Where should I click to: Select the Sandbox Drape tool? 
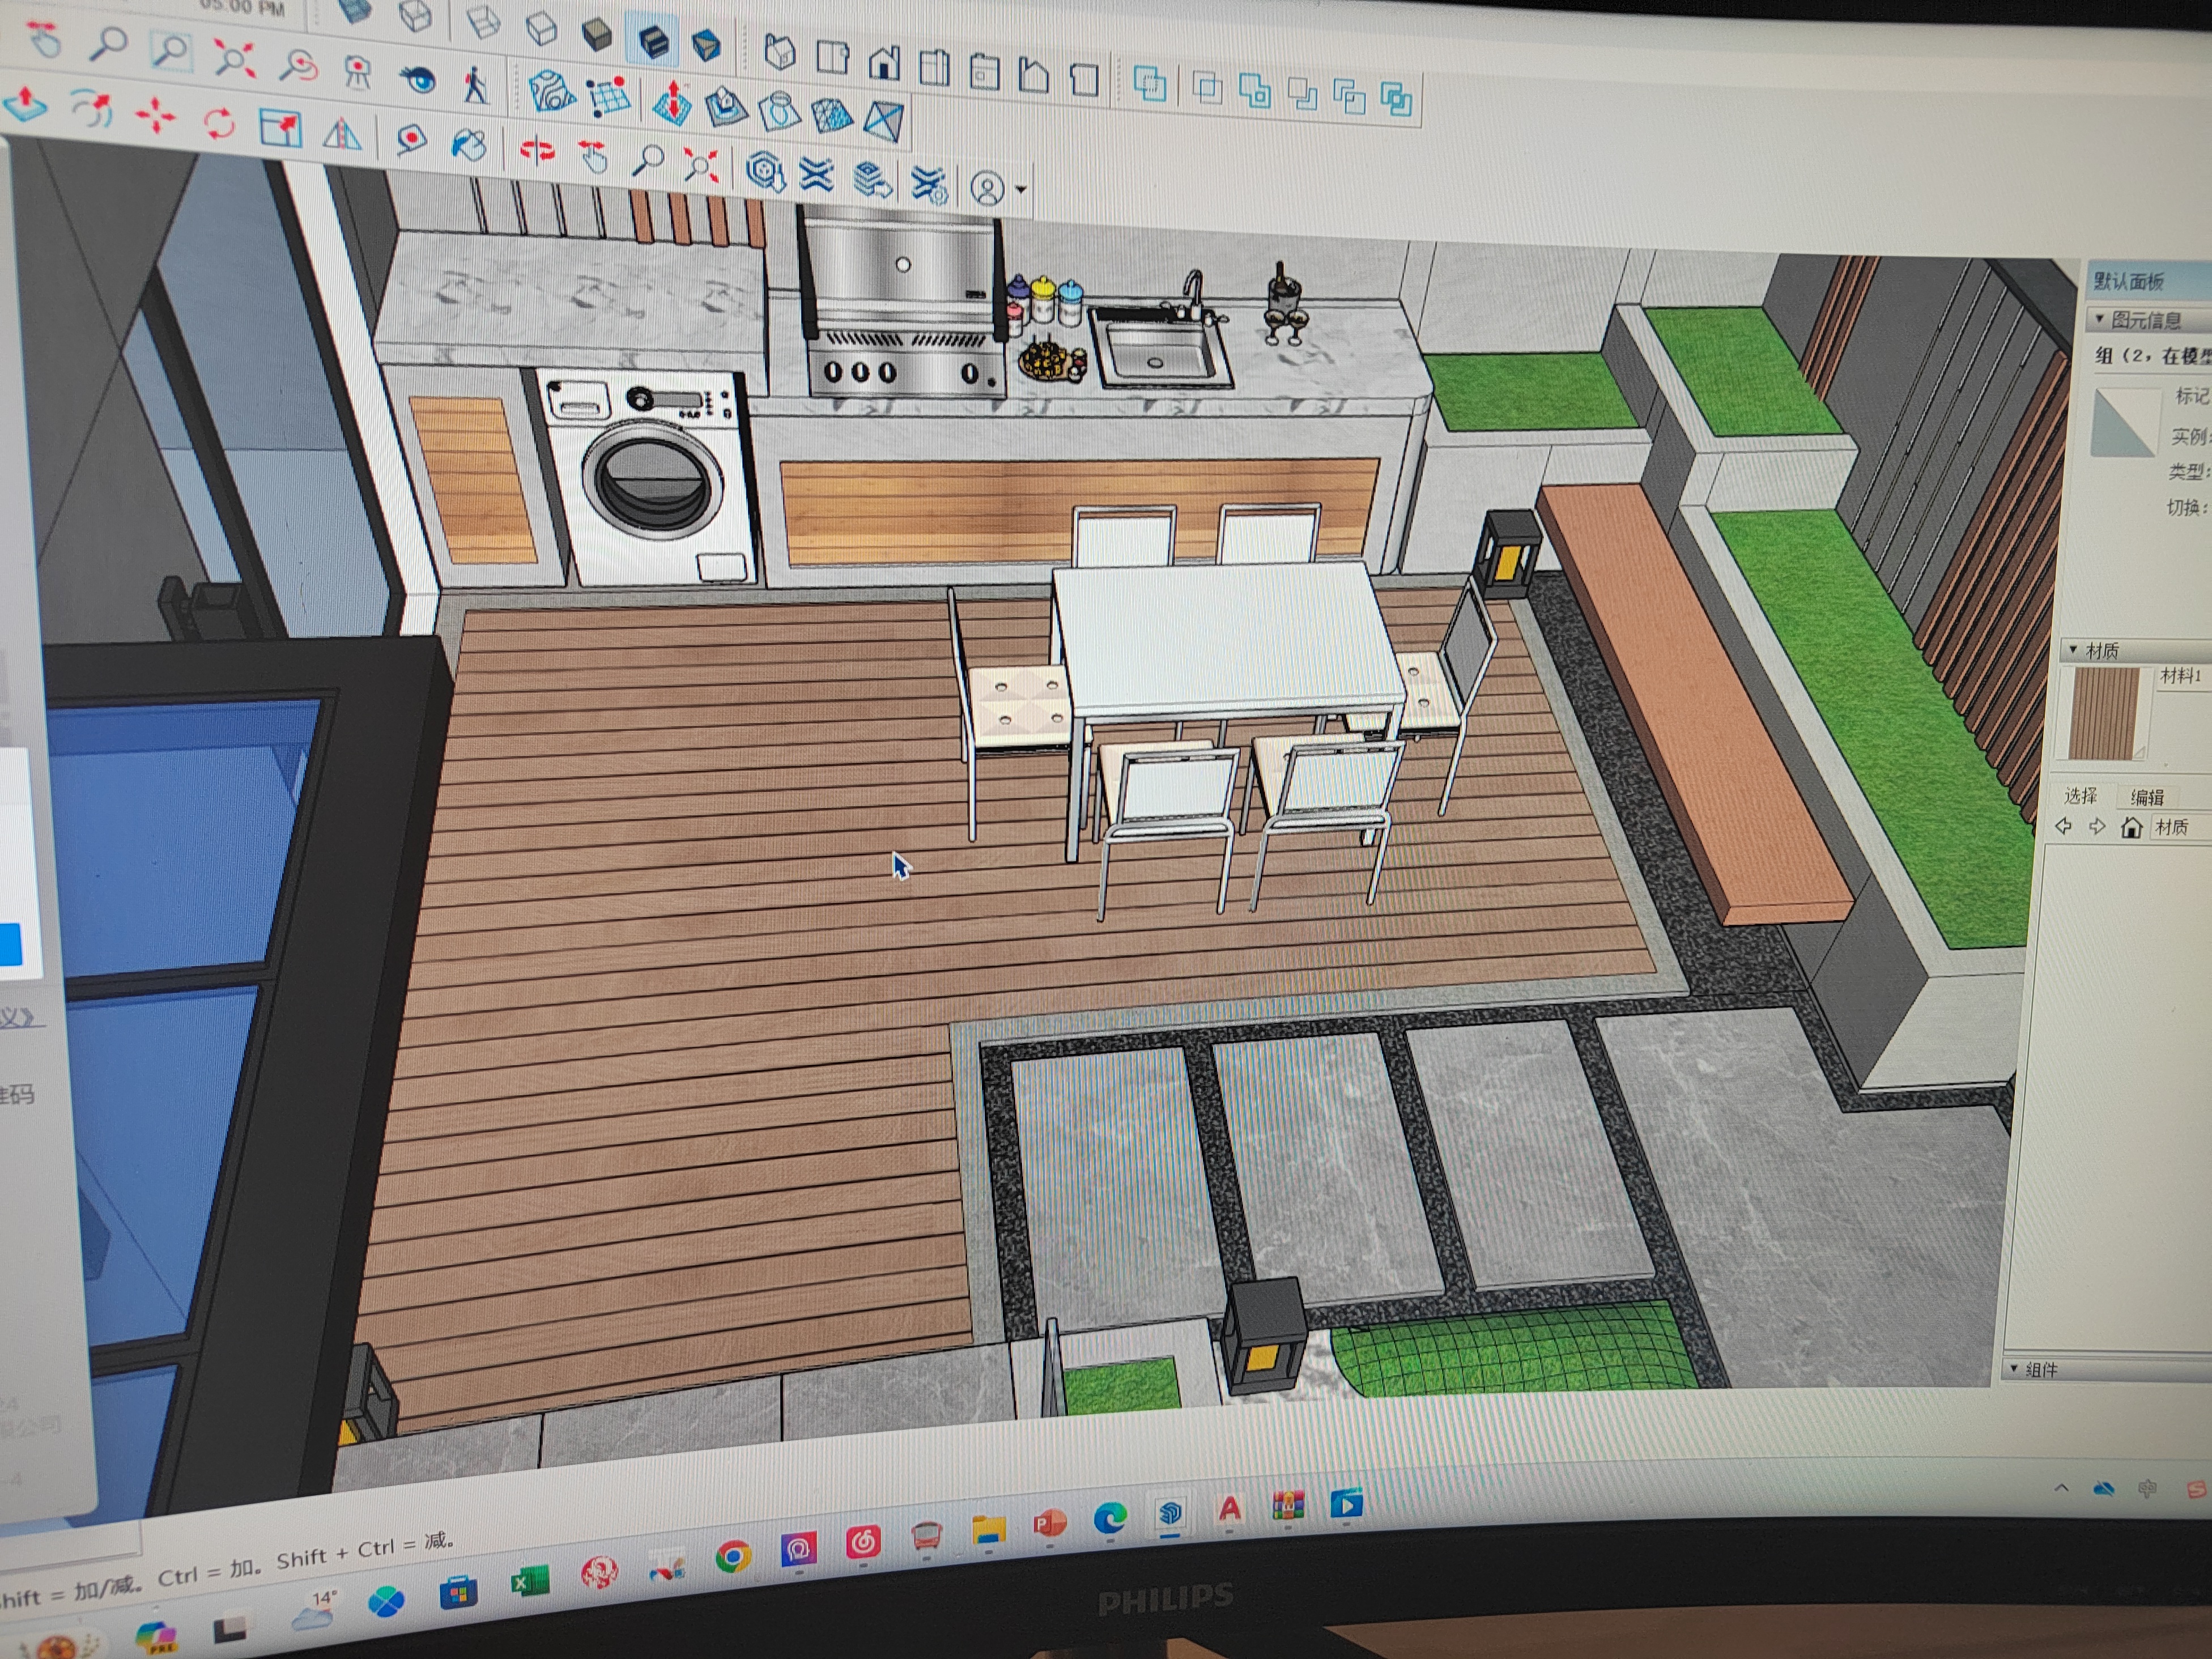pos(779,111)
